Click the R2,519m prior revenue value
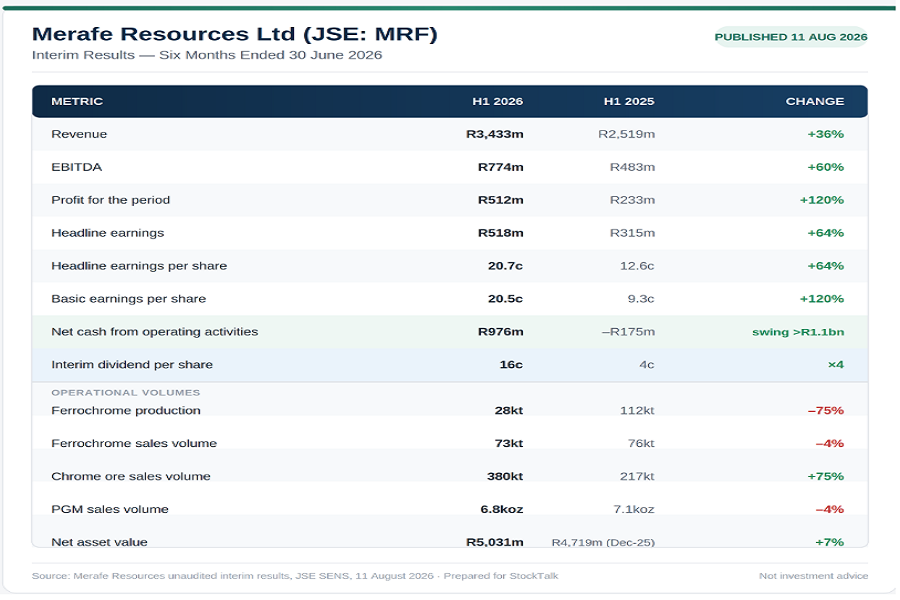Viewport: 900px width, 600px height. 626,134
